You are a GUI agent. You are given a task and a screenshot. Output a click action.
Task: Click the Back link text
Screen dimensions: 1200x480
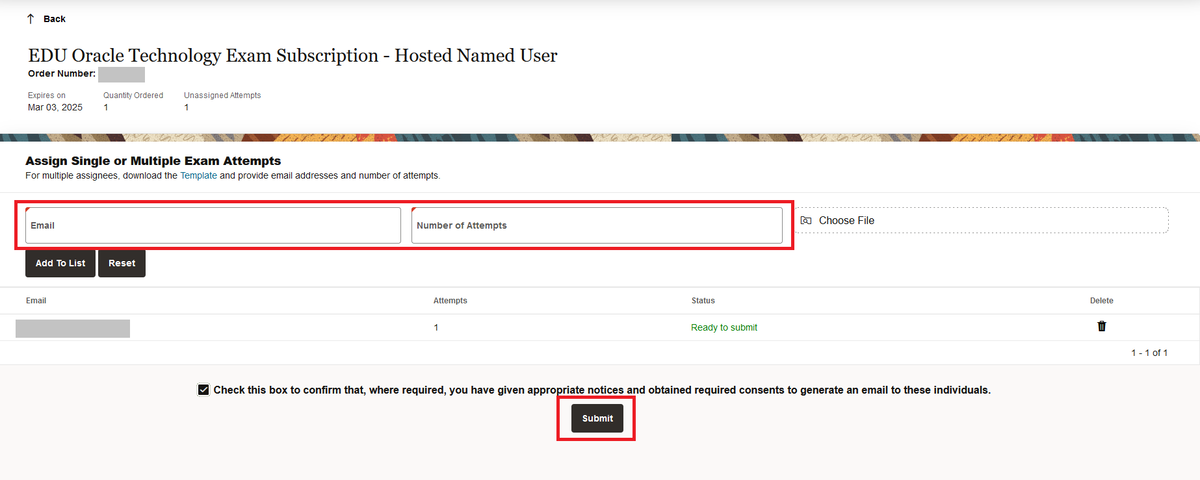tap(55, 19)
